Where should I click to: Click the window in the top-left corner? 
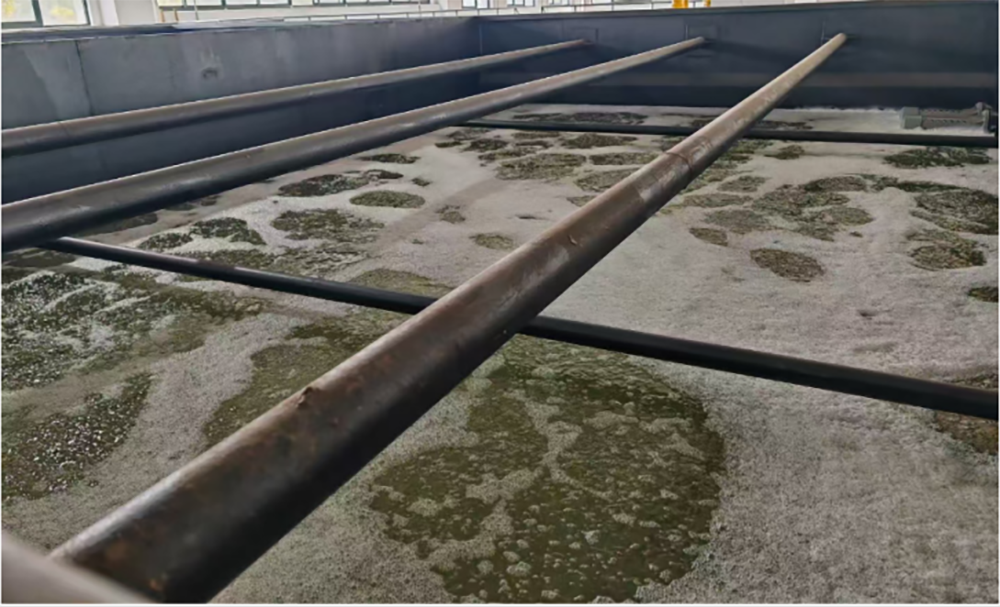[45, 12]
